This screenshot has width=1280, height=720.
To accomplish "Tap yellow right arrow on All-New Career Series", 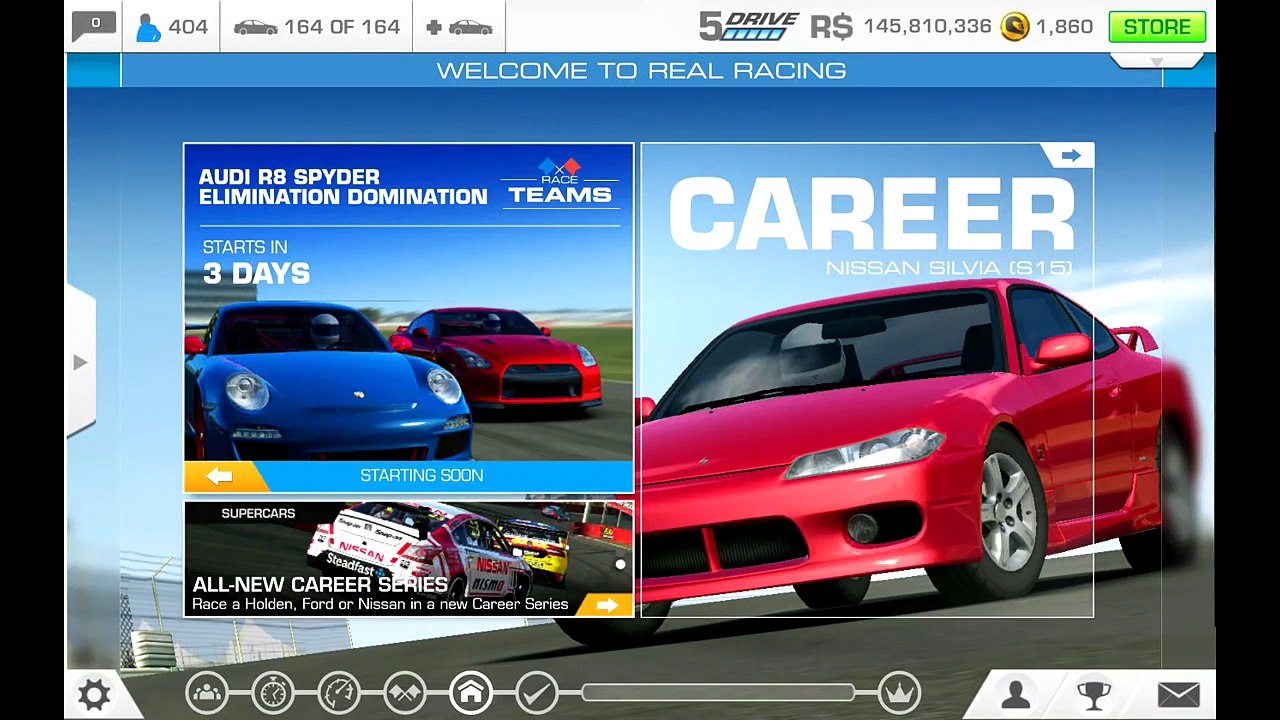I will tap(606, 604).
